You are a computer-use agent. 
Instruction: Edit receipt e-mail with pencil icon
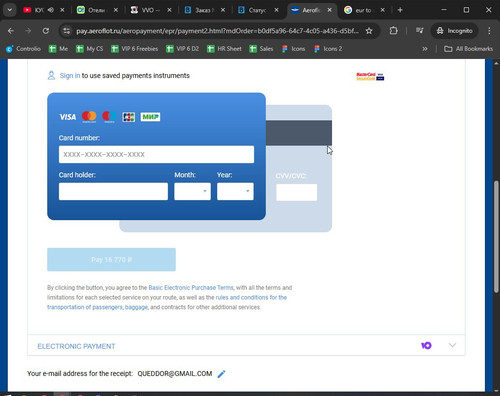click(221, 374)
